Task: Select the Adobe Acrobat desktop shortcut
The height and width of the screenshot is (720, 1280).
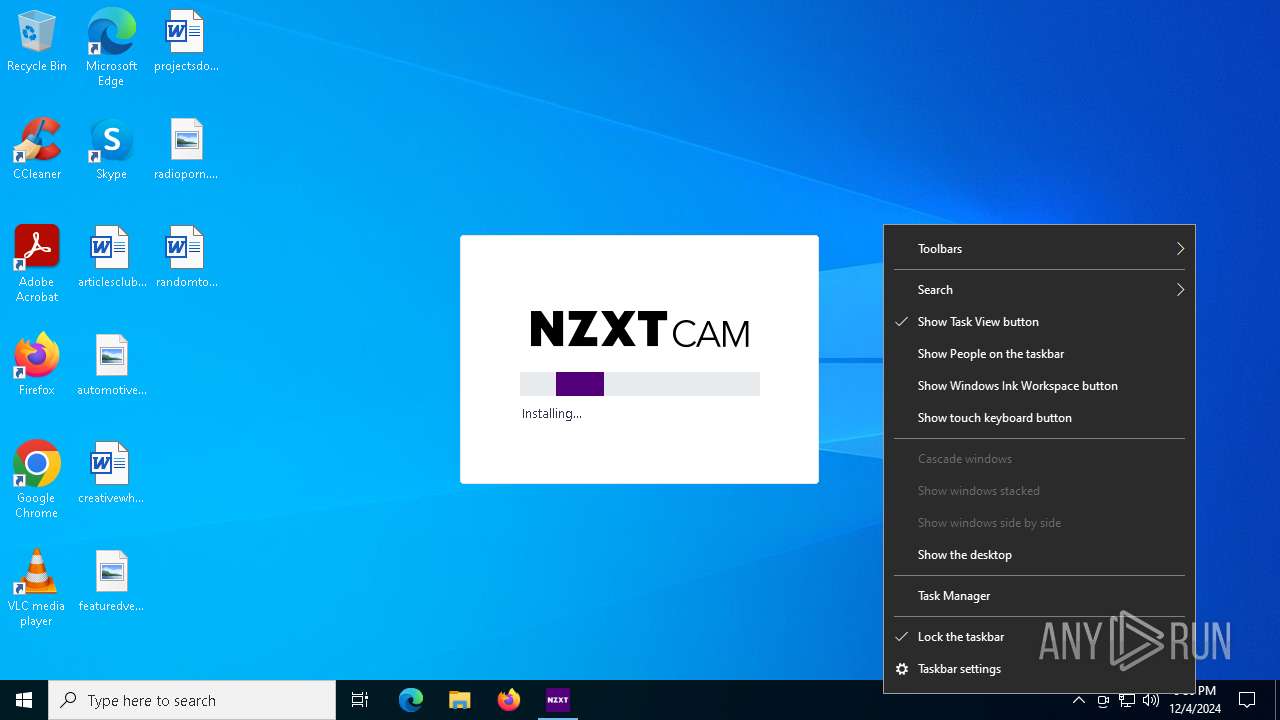Action: pyautogui.click(x=37, y=264)
